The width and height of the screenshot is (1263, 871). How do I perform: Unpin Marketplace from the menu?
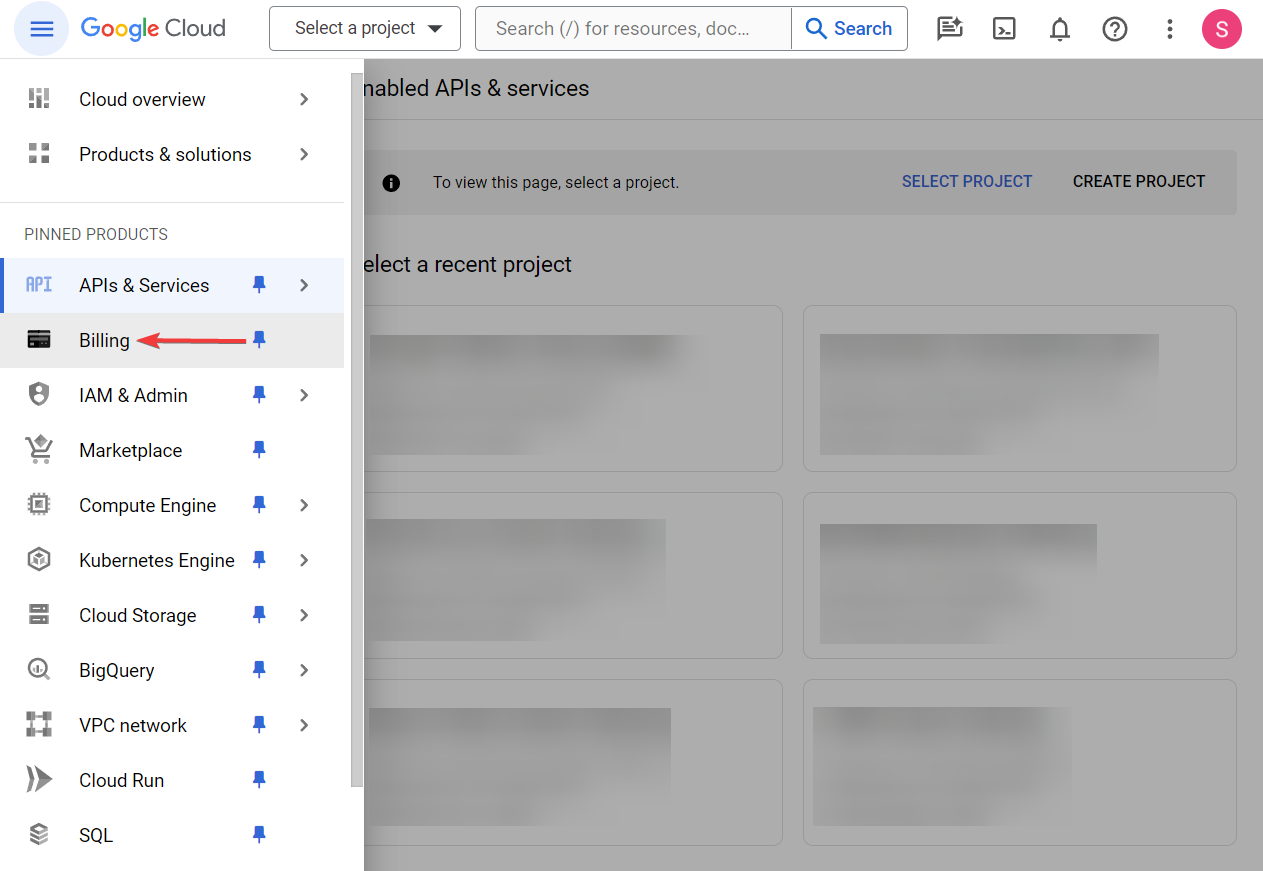(259, 450)
